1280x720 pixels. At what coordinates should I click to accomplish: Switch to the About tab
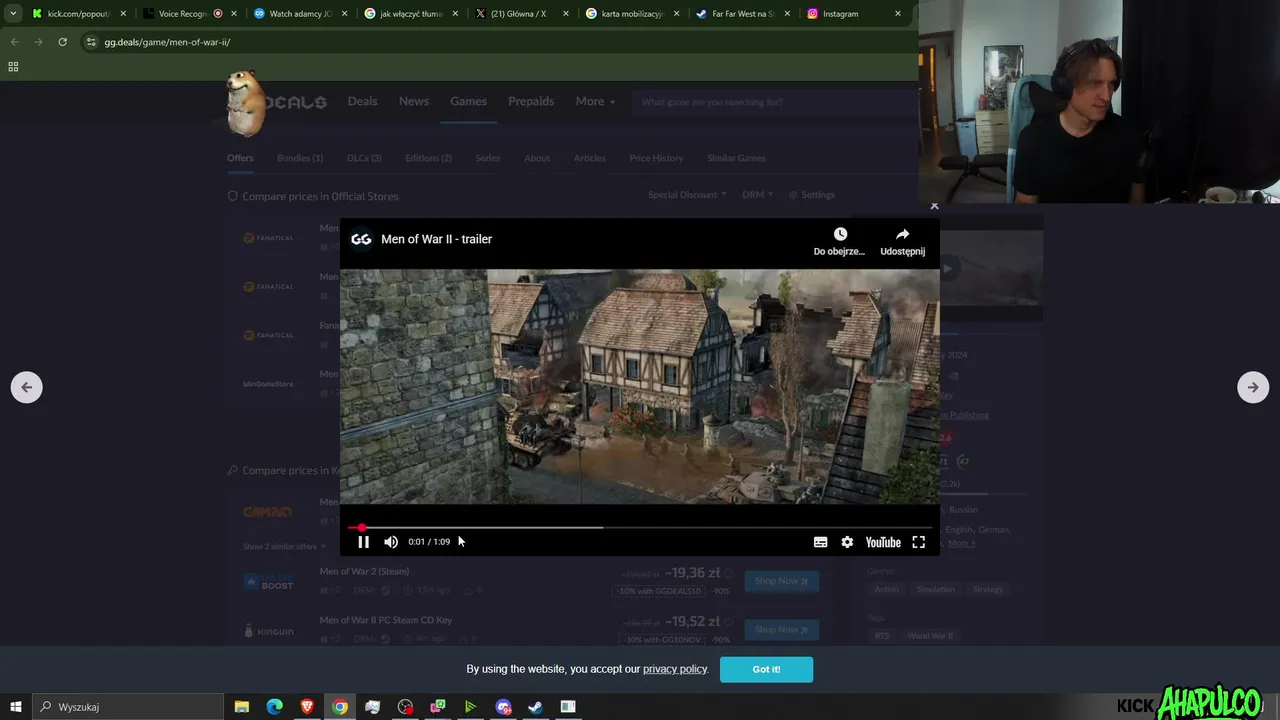[x=537, y=158]
